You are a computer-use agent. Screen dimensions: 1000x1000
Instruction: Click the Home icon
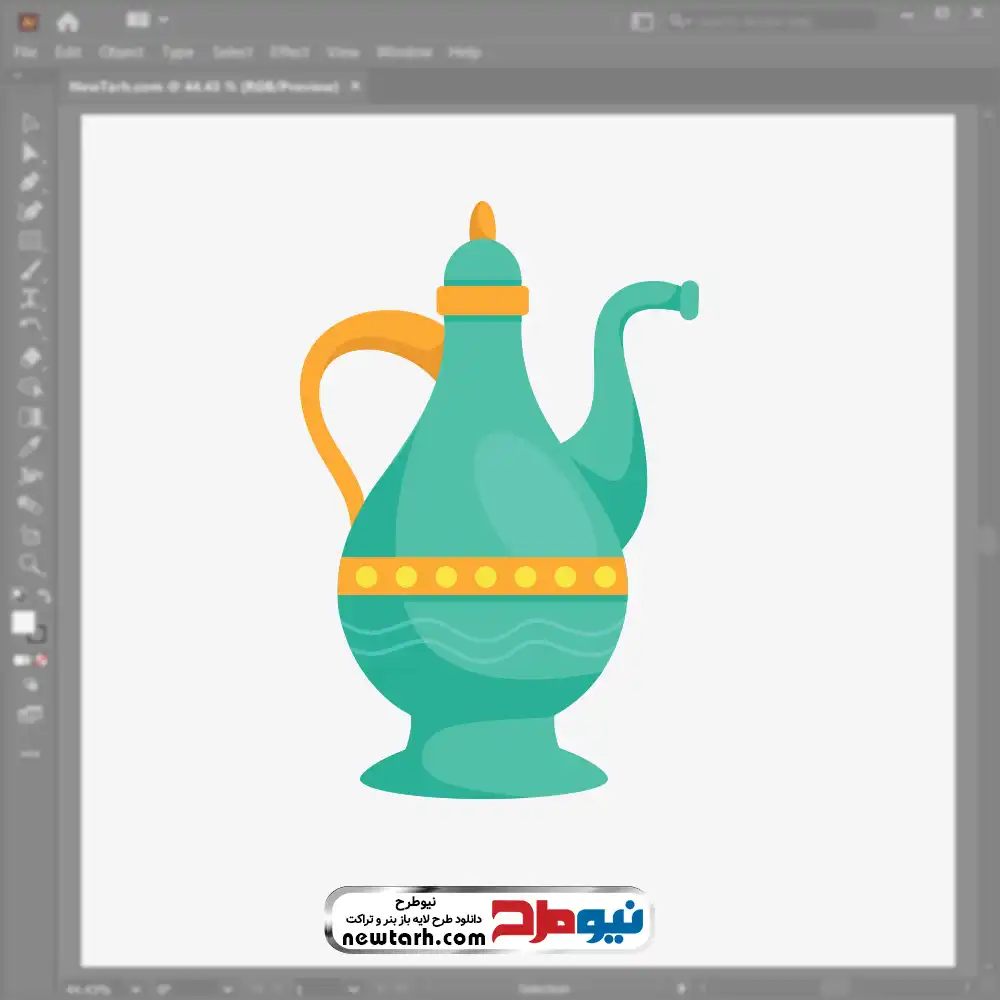[67, 21]
